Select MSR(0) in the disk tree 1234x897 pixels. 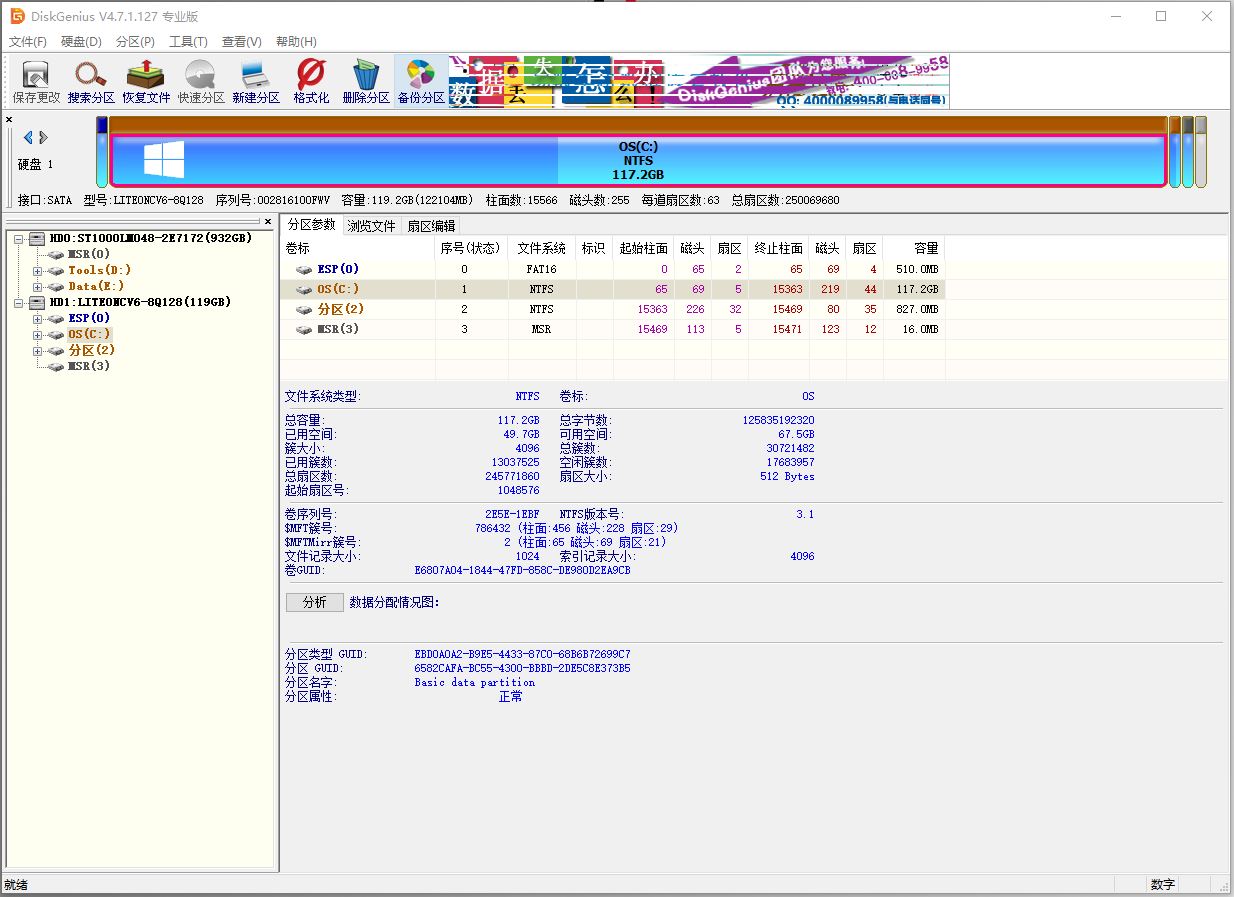pyautogui.click(x=89, y=254)
